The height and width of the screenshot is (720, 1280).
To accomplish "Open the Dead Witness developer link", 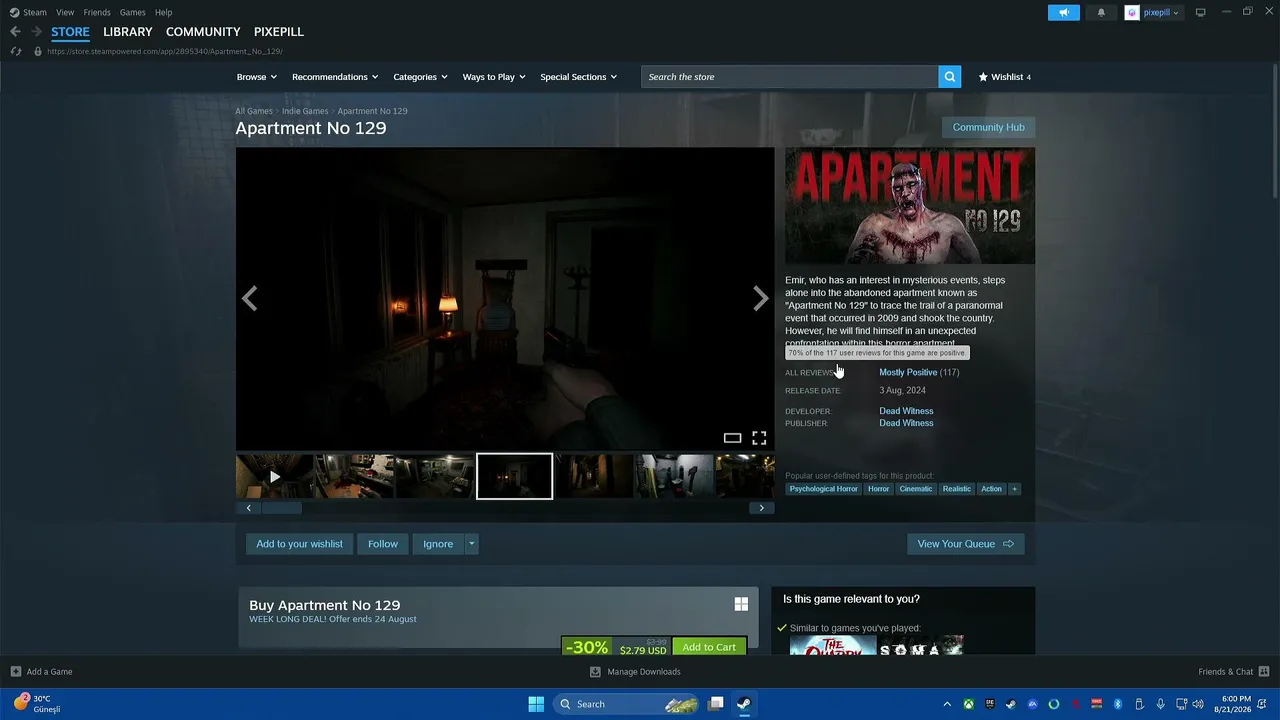I will (x=906, y=411).
